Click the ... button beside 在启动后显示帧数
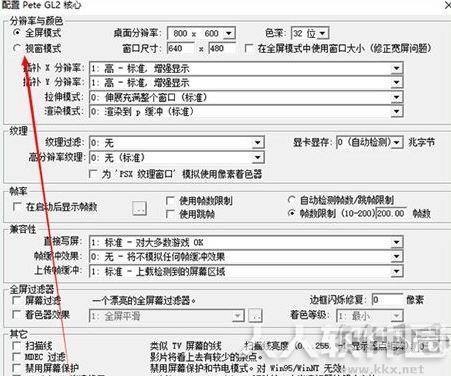The width and height of the screenshot is (451, 376). (x=139, y=208)
